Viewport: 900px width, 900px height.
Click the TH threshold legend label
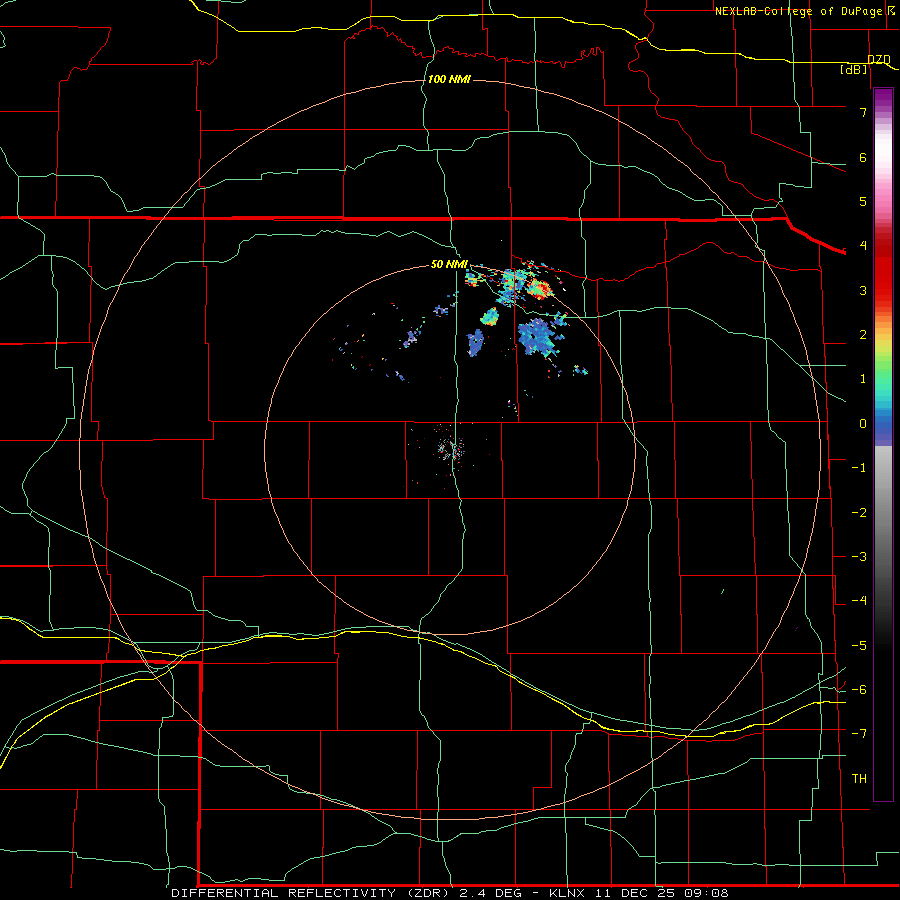[x=859, y=779]
